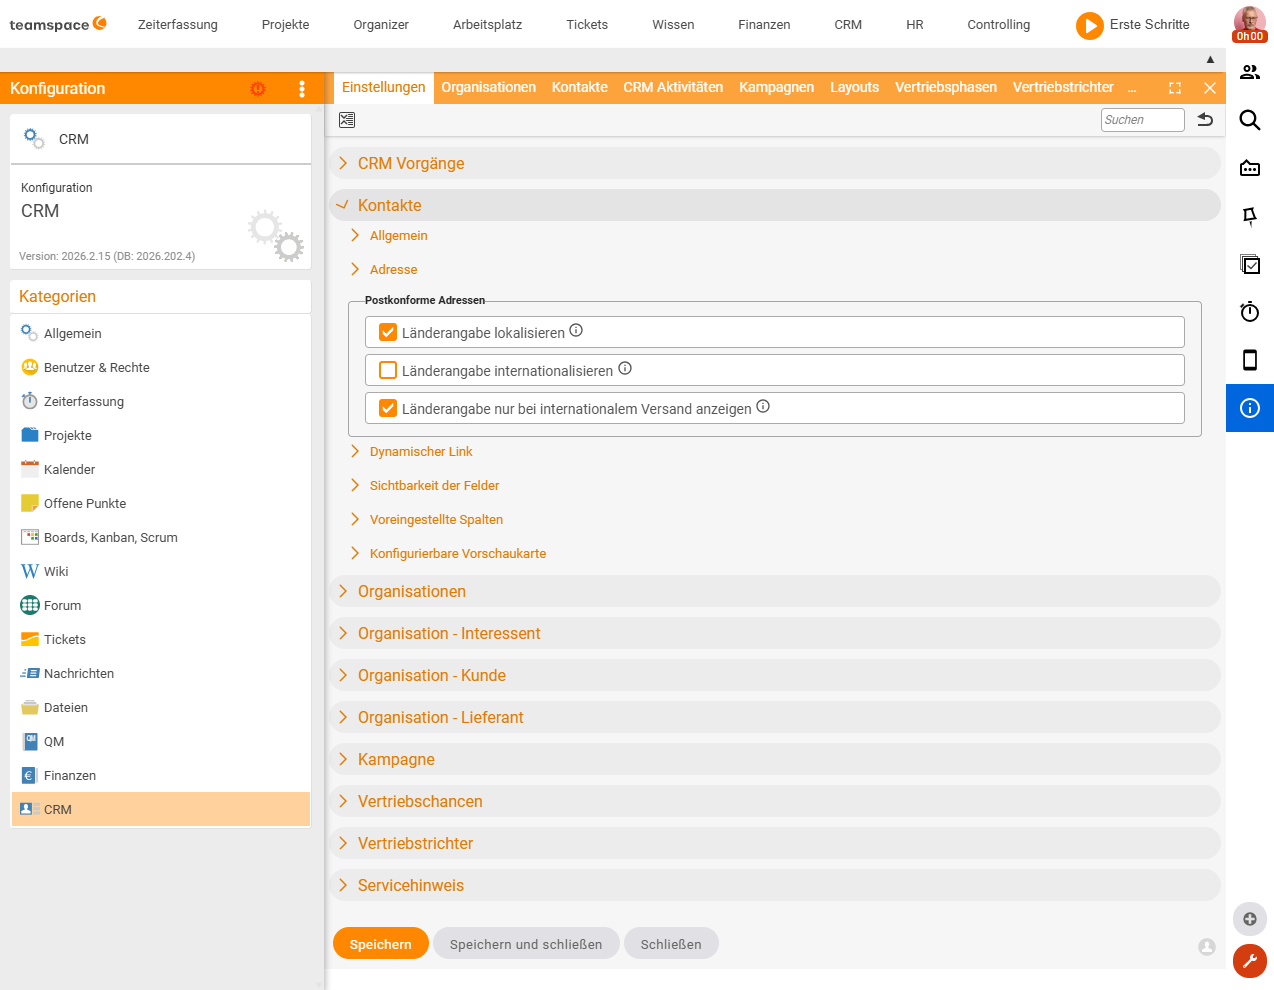Click the up arrow collapse header triangle
The width and height of the screenshot is (1274, 990).
point(1210,60)
